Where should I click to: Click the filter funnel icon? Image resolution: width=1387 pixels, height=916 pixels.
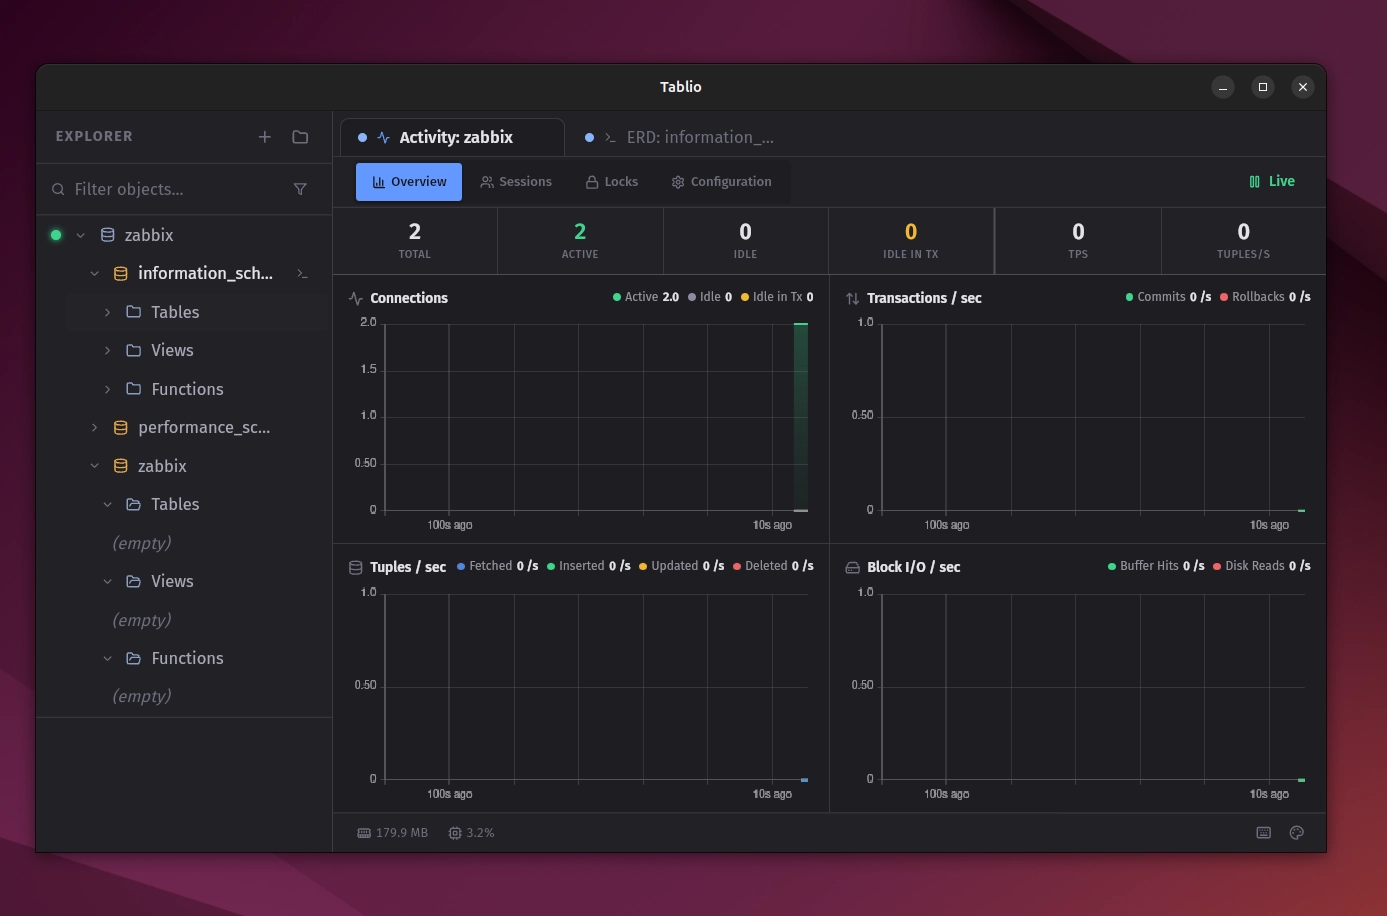tap(300, 189)
